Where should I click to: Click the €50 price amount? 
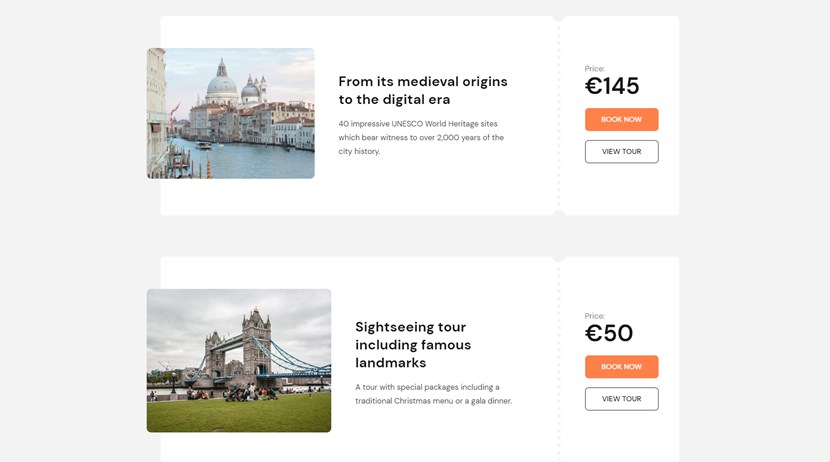[609, 334]
